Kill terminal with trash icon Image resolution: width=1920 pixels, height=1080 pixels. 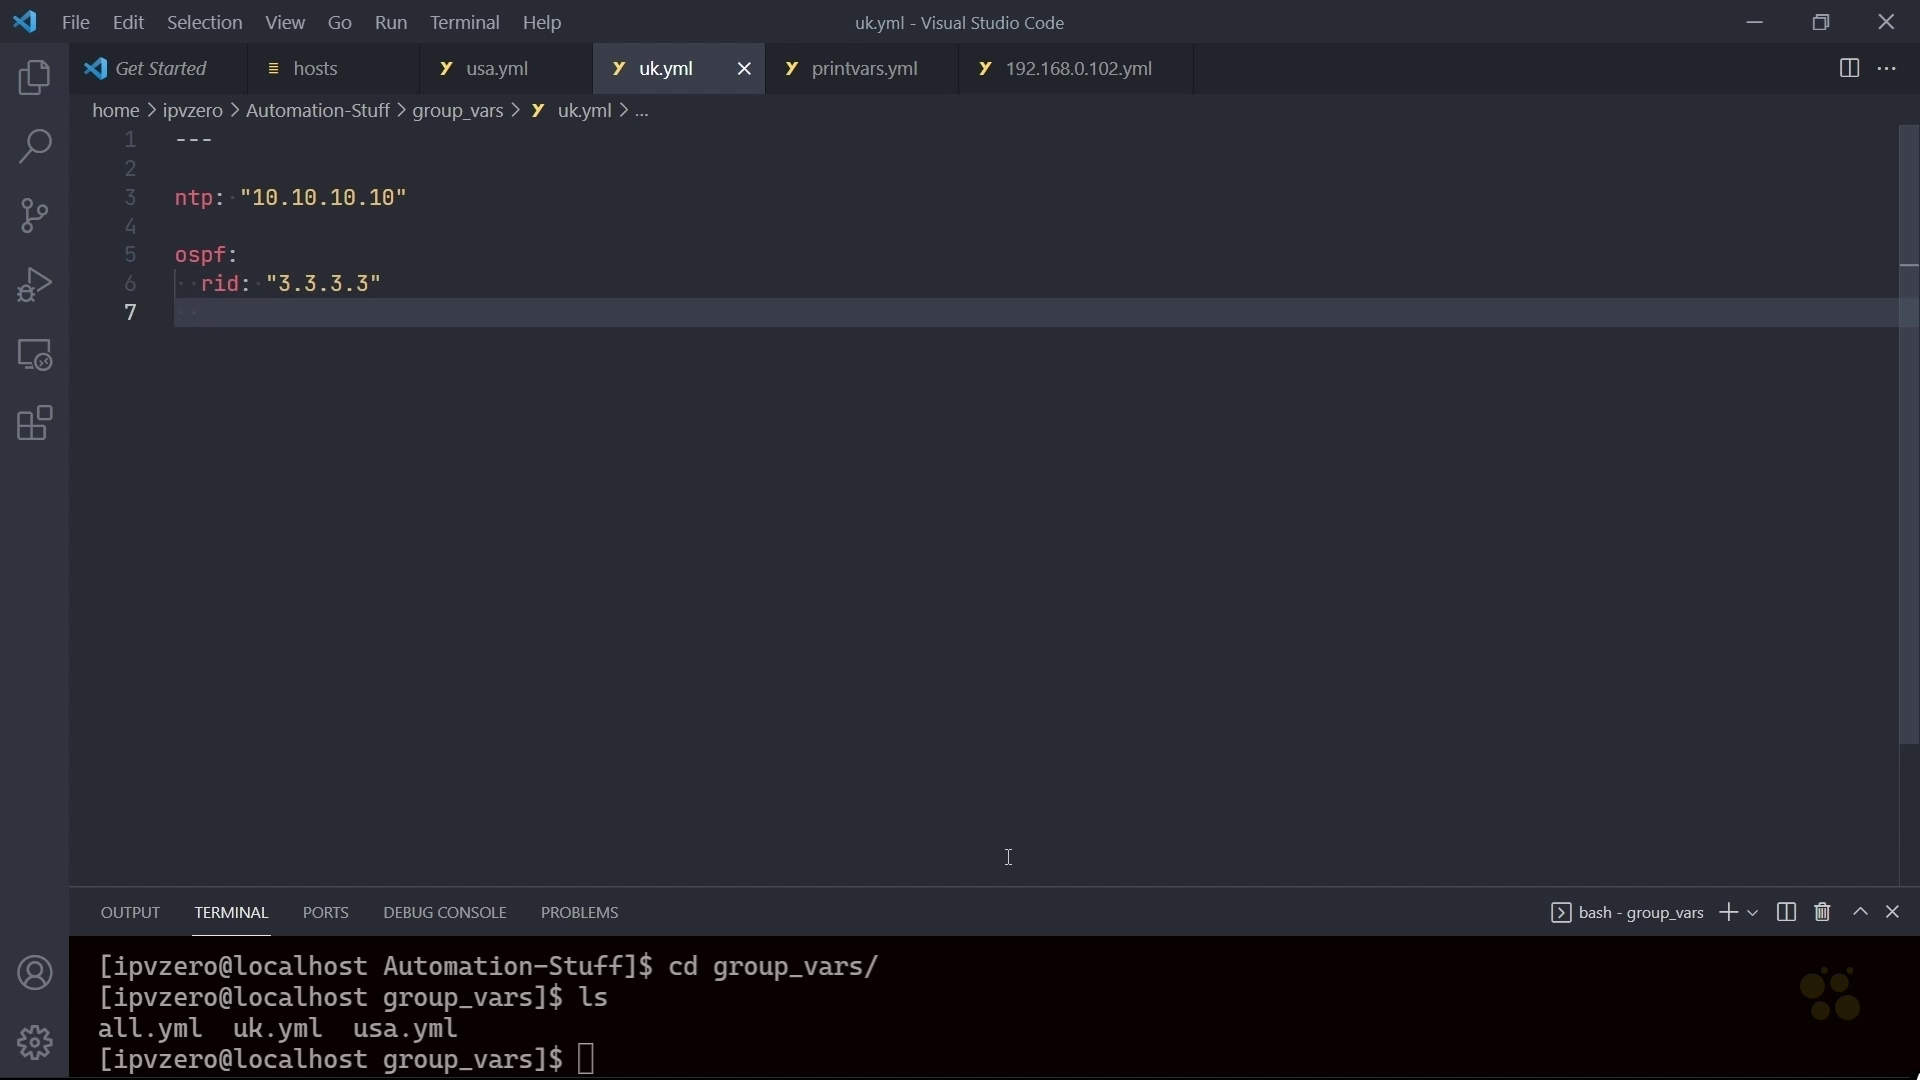click(x=1823, y=912)
